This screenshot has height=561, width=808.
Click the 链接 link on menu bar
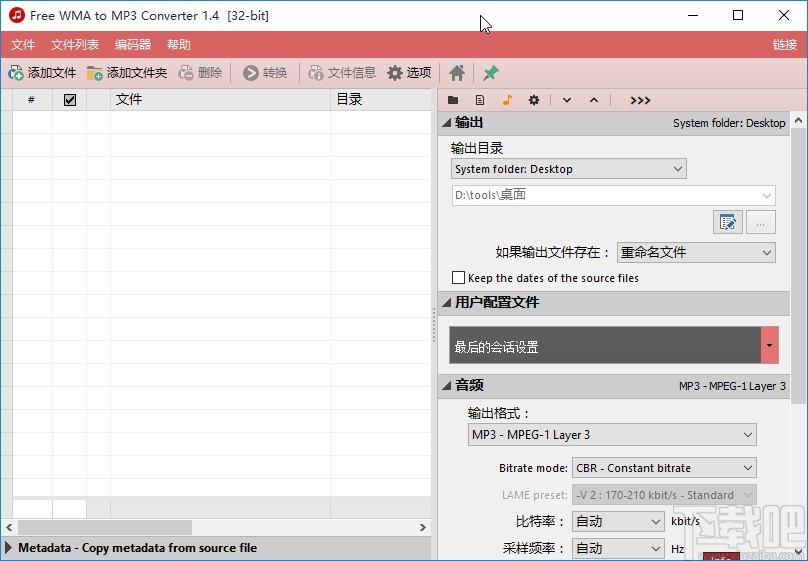(785, 45)
